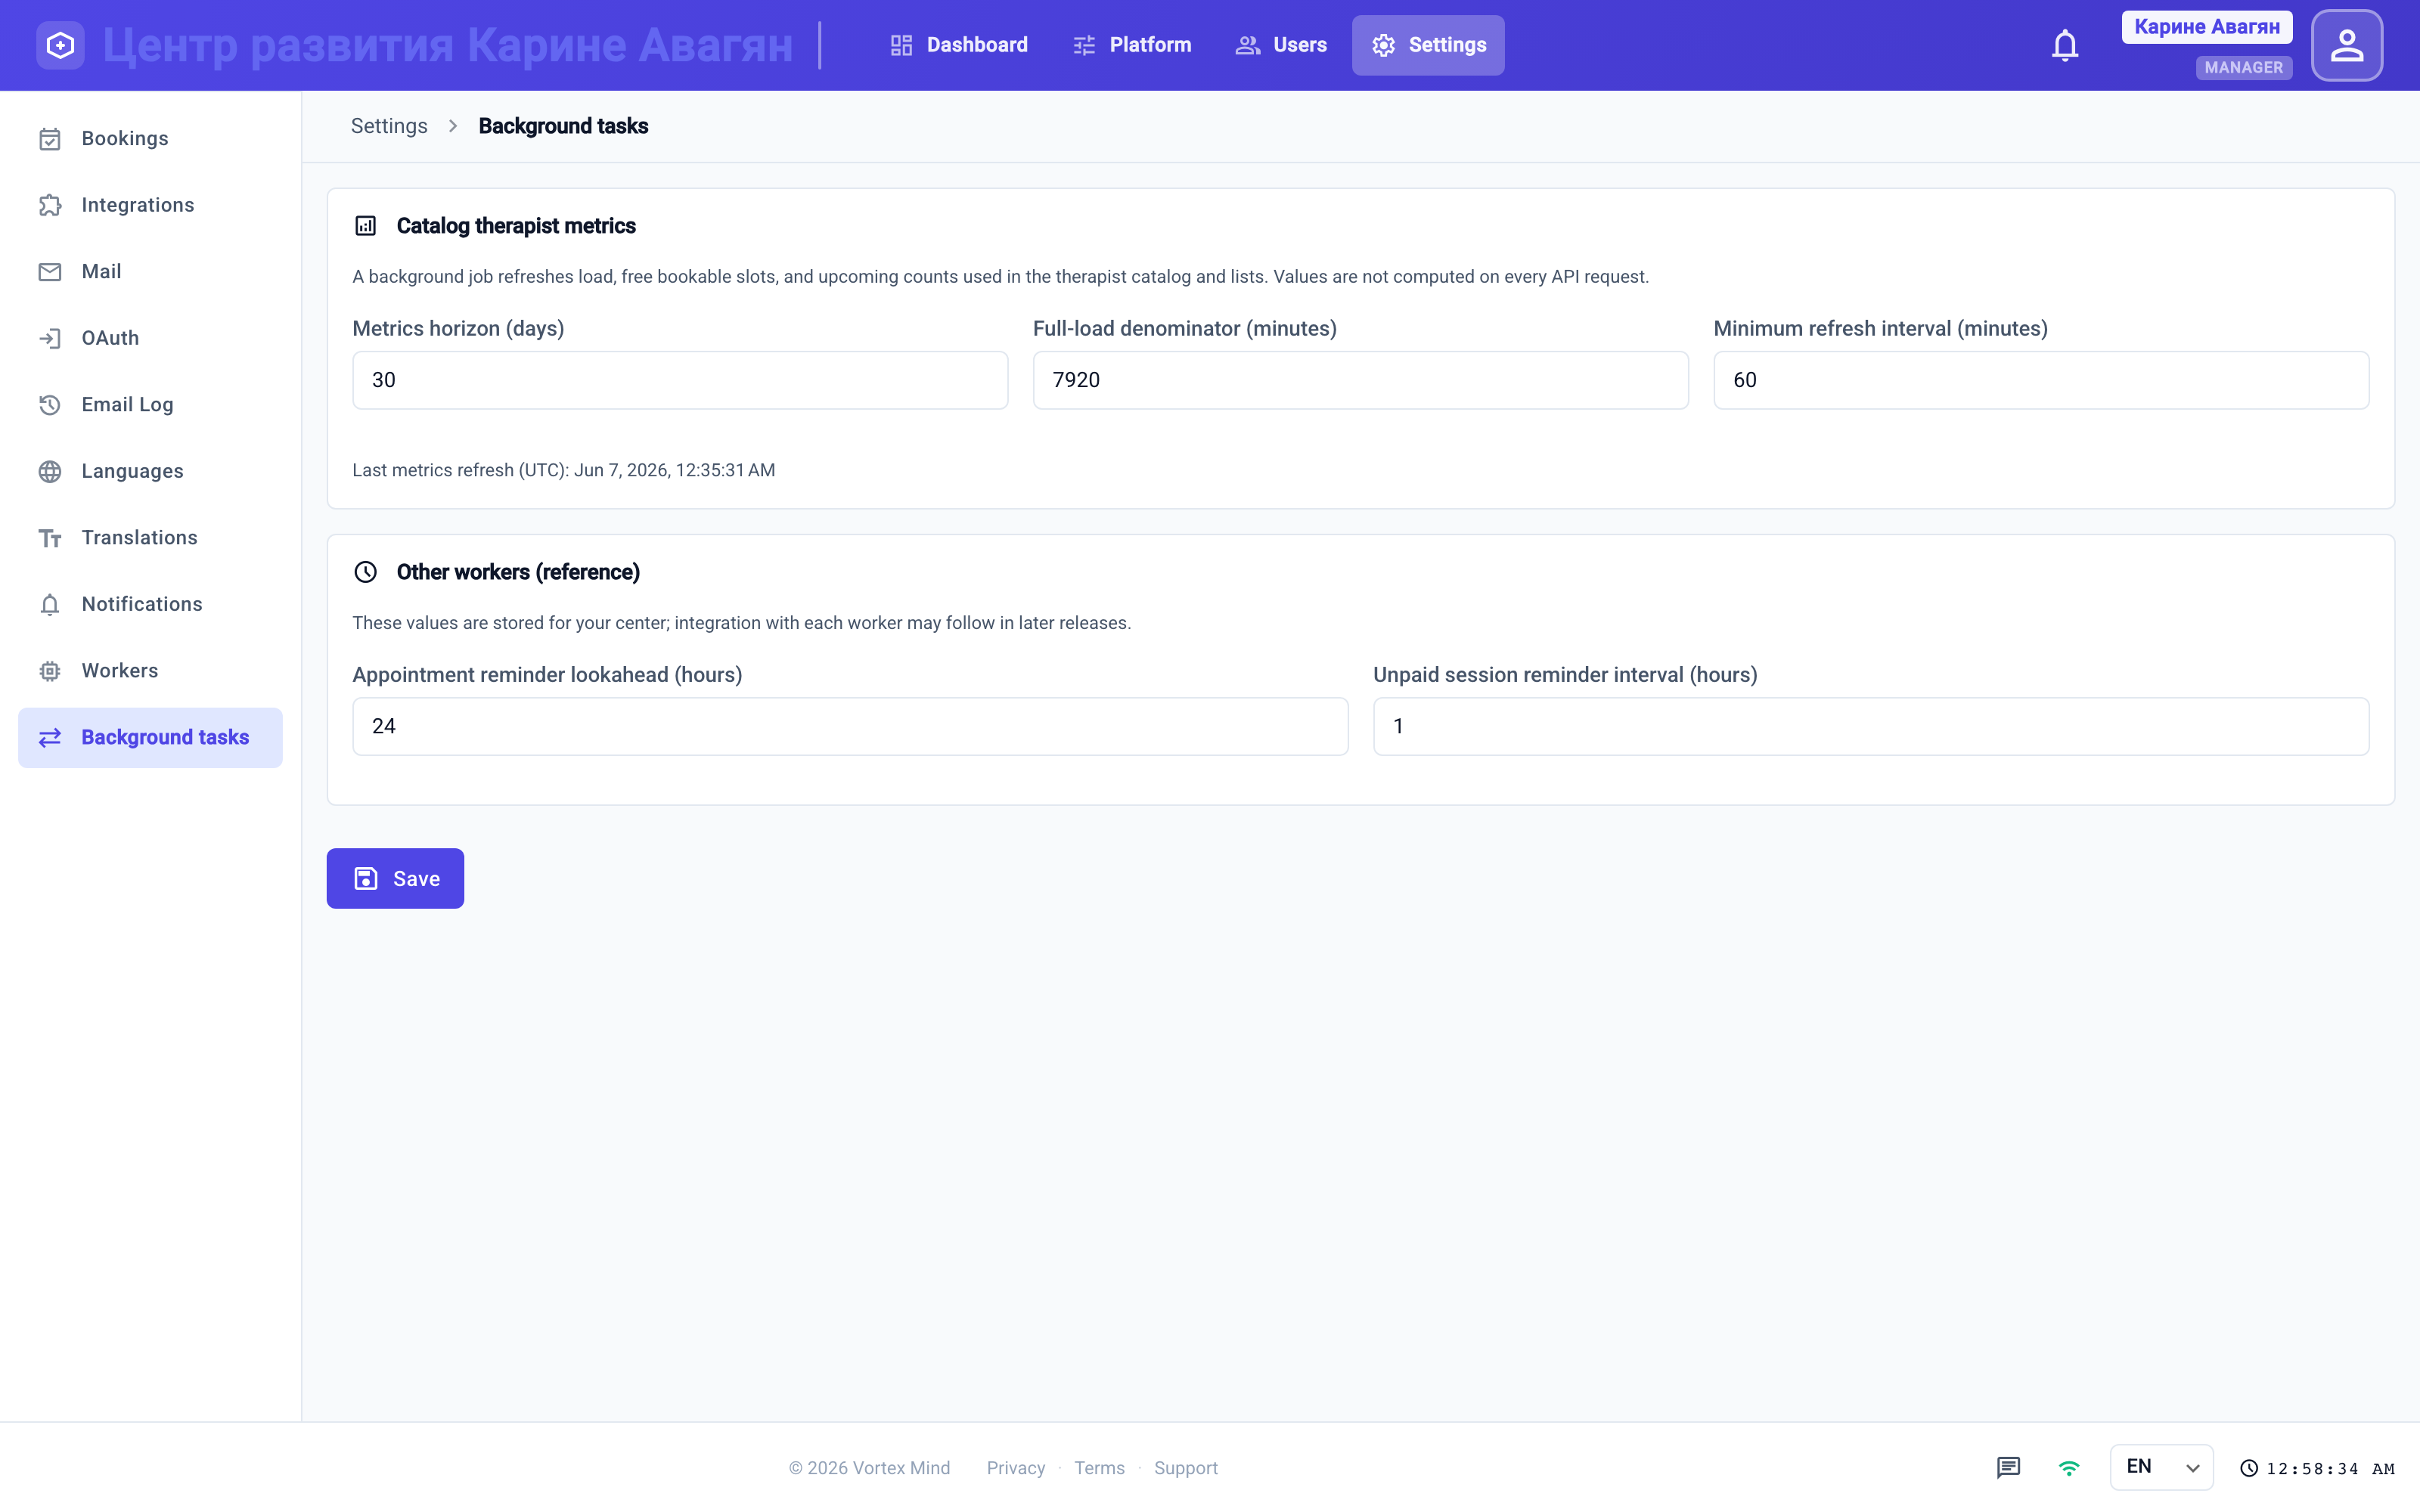Click the Other workers (reference) heading

click(518, 572)
